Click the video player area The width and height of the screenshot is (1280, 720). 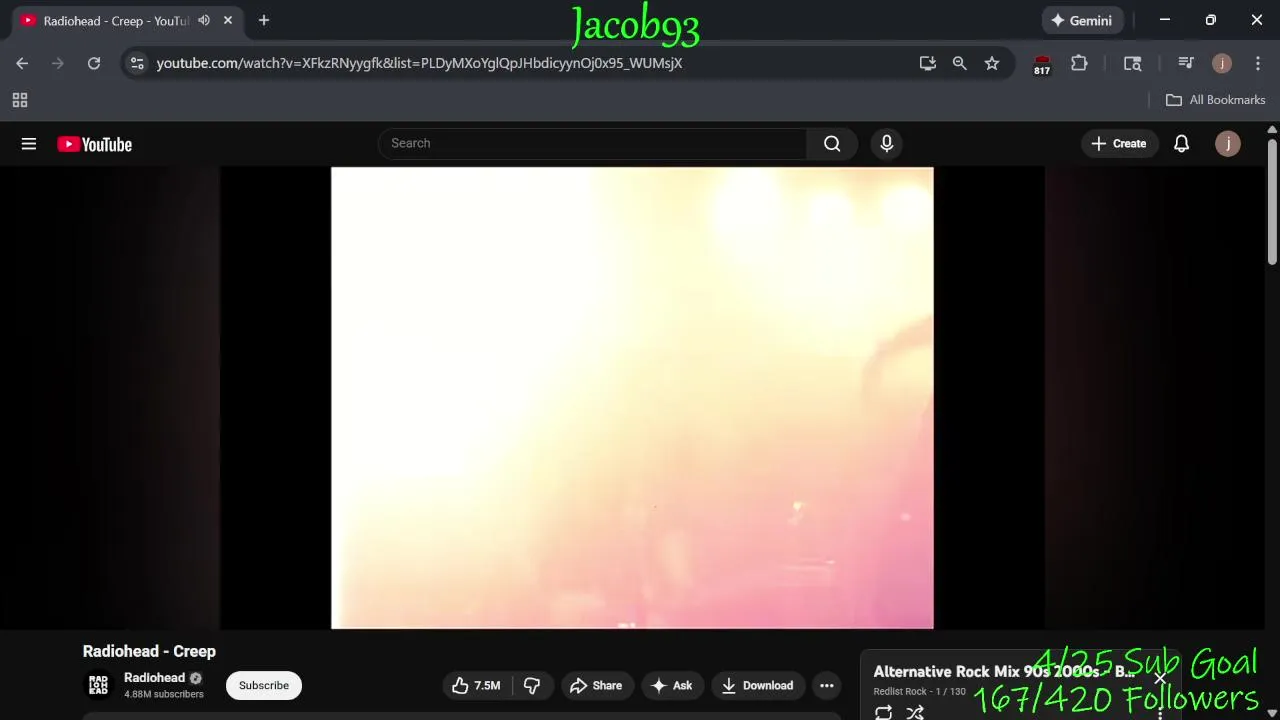click(x=632, y=398)
